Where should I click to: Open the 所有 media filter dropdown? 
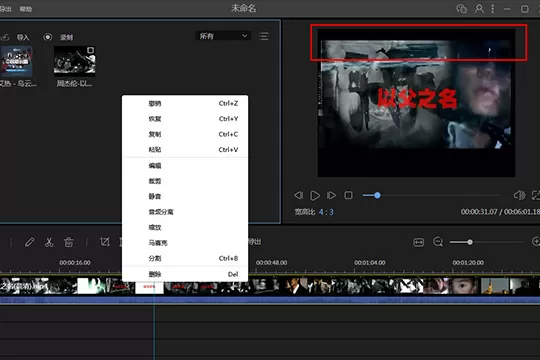click(223, 36)
